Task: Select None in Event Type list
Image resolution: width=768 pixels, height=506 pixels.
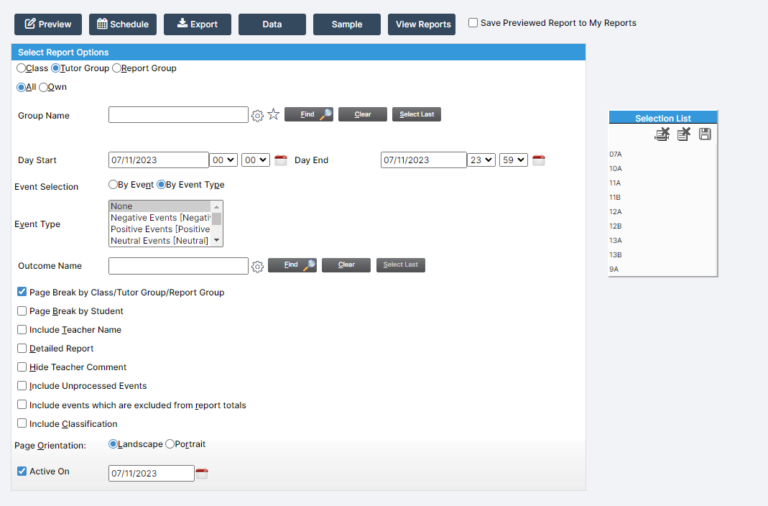Action: click(160, 206)
